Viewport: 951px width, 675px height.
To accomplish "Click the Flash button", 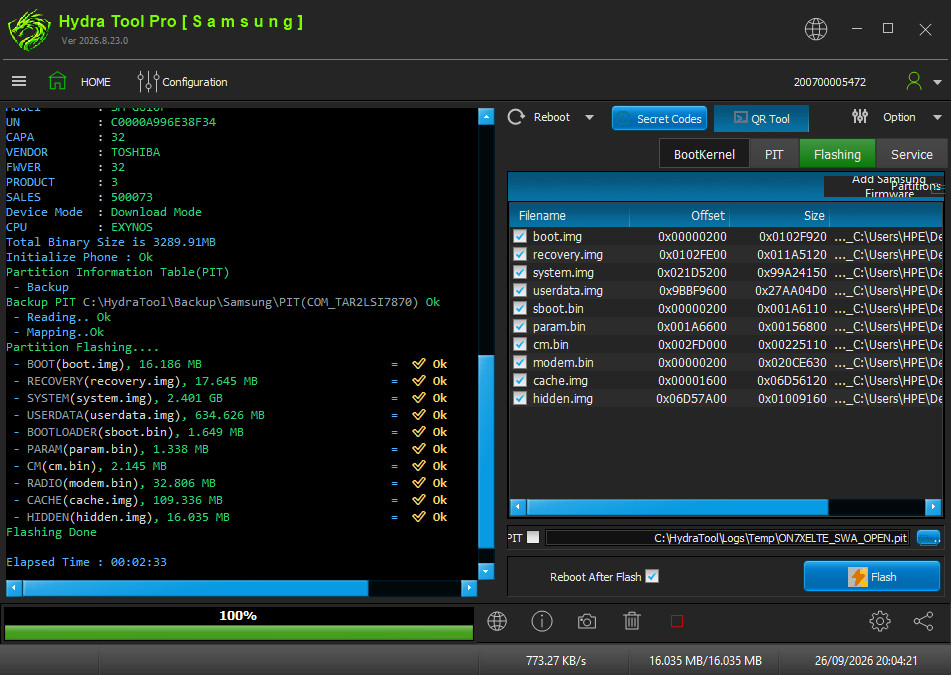I will coord(872,576).
